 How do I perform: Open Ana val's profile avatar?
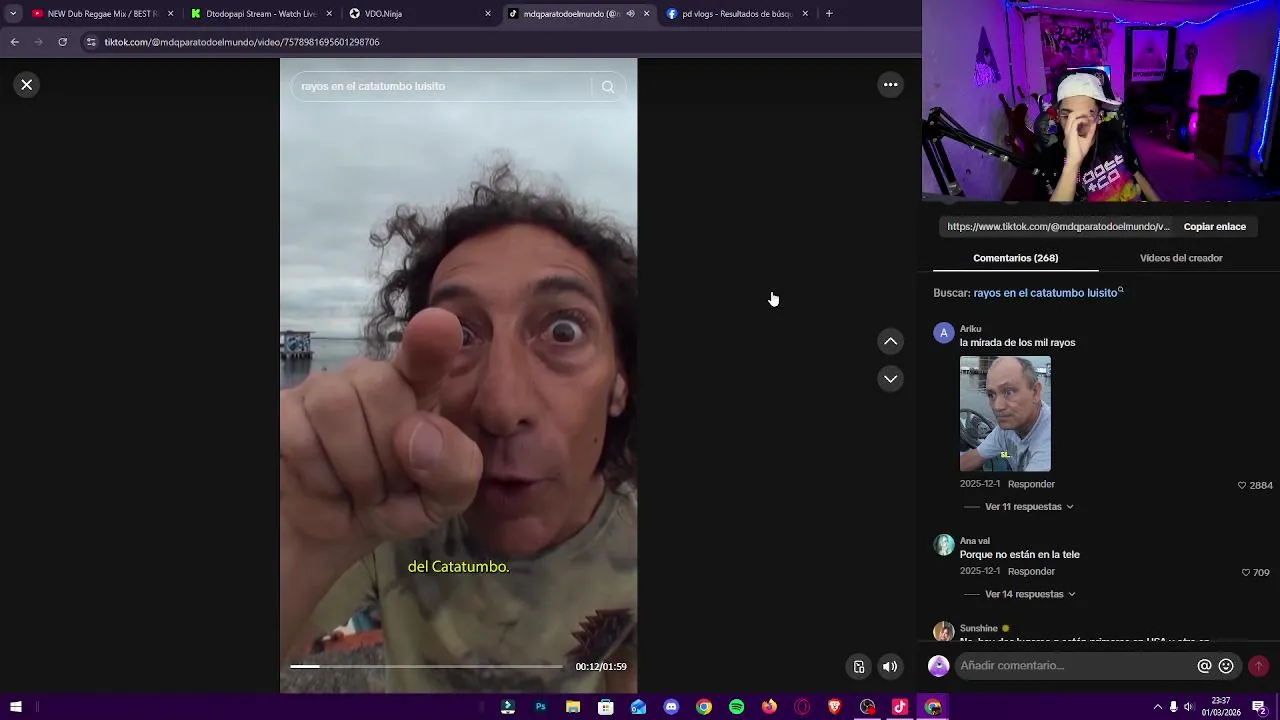[943, 545]
